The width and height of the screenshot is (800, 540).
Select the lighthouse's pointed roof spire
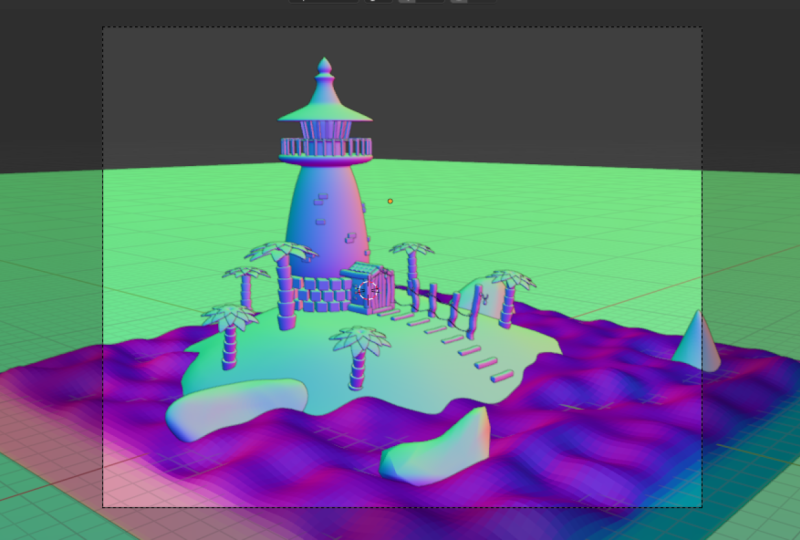325,91
